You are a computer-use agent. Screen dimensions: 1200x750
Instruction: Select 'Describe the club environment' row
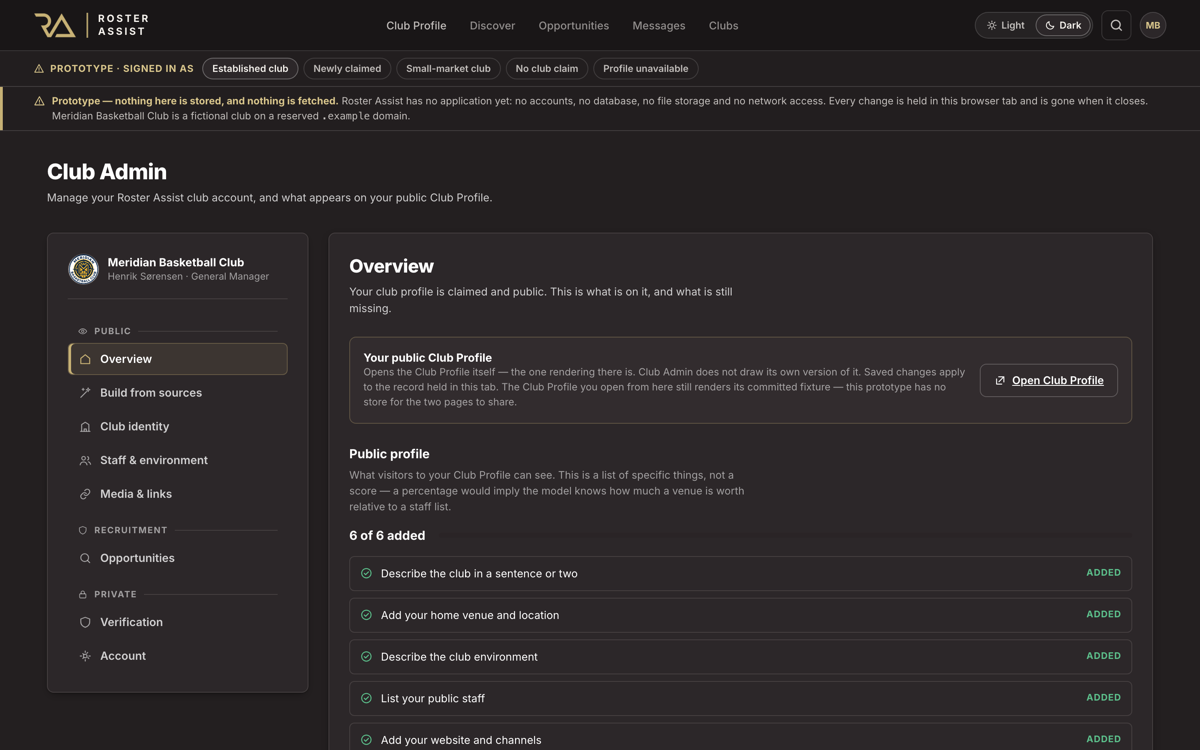(x=740, y=657)
